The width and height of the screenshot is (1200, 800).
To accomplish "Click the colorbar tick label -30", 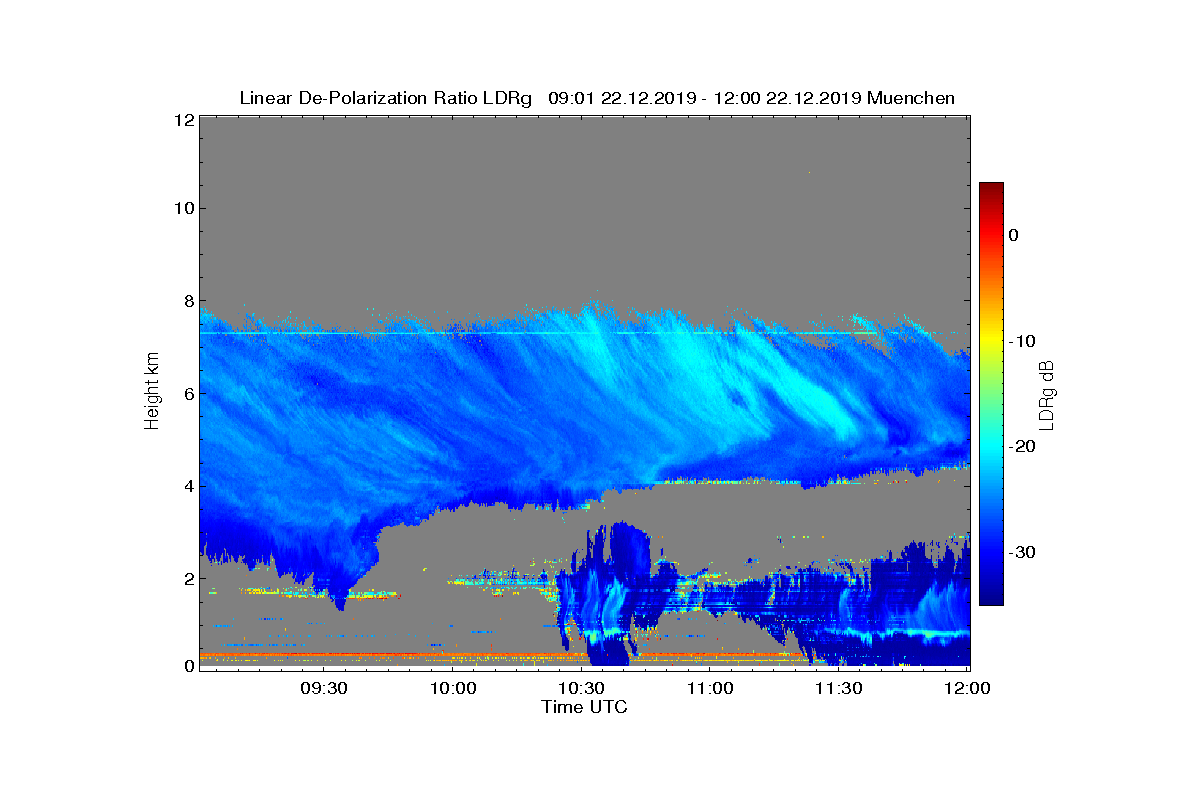I will (1022, 553).
